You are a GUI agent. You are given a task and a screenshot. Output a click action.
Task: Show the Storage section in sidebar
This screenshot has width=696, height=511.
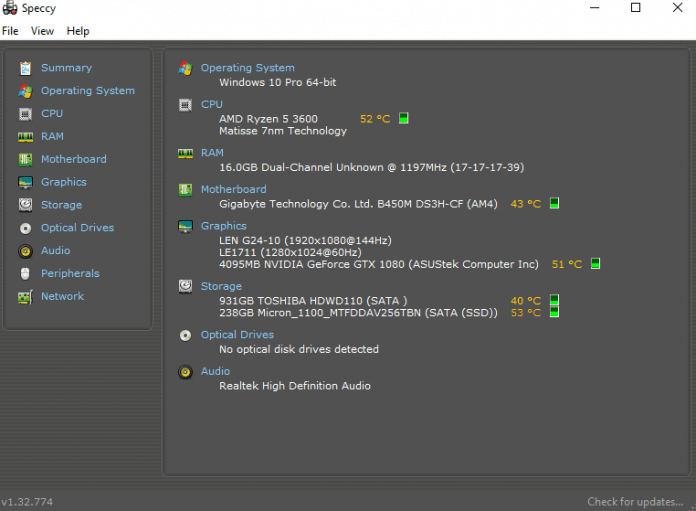pos(61,205)
